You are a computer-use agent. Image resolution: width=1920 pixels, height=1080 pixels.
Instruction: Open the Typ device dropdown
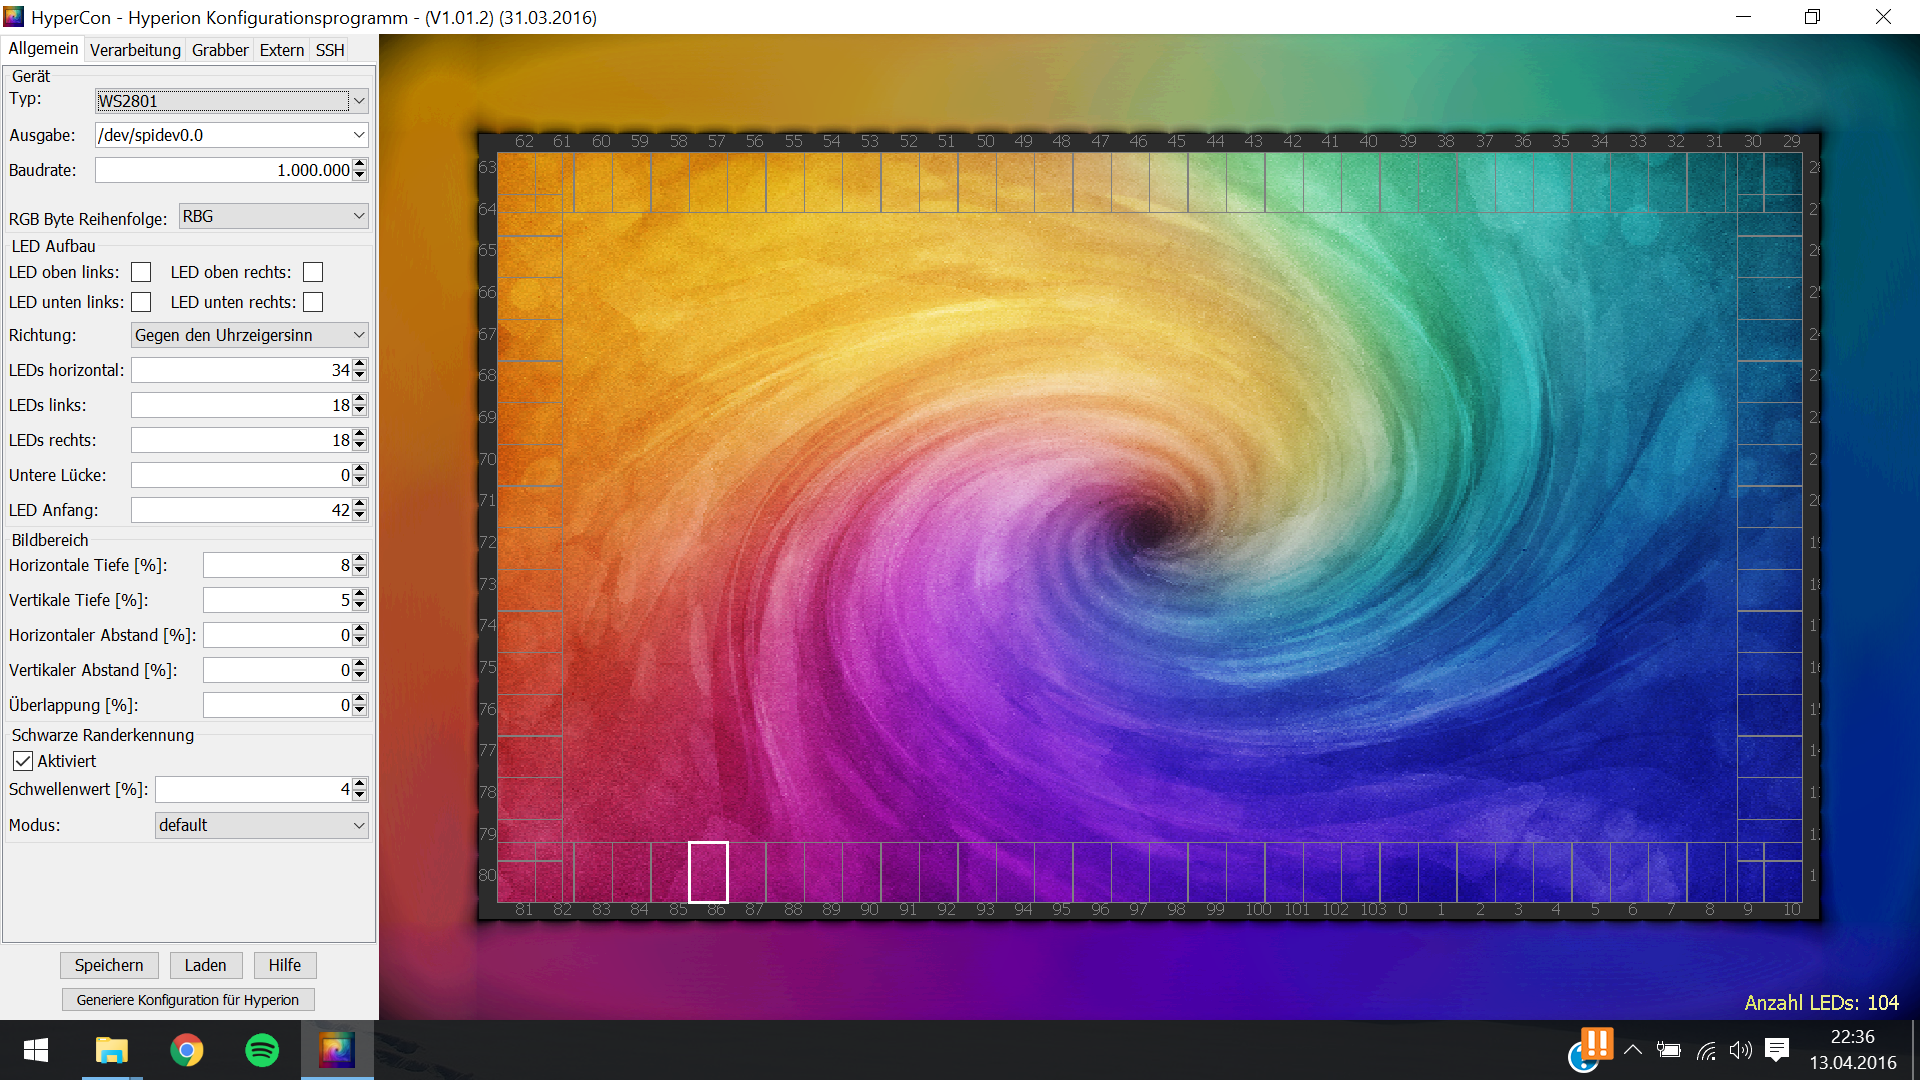point(232,101)
